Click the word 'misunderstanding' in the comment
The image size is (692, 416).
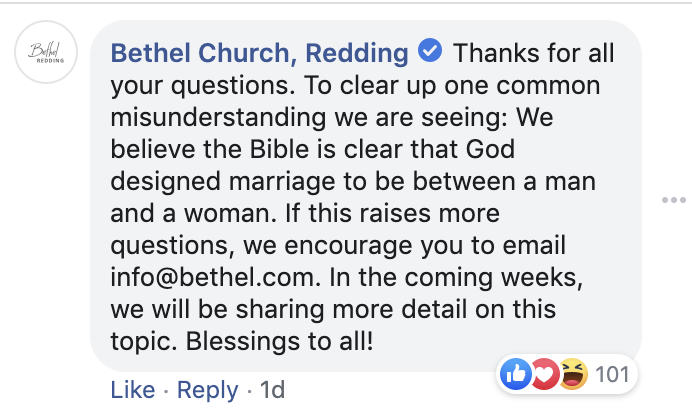coord(218,117)
